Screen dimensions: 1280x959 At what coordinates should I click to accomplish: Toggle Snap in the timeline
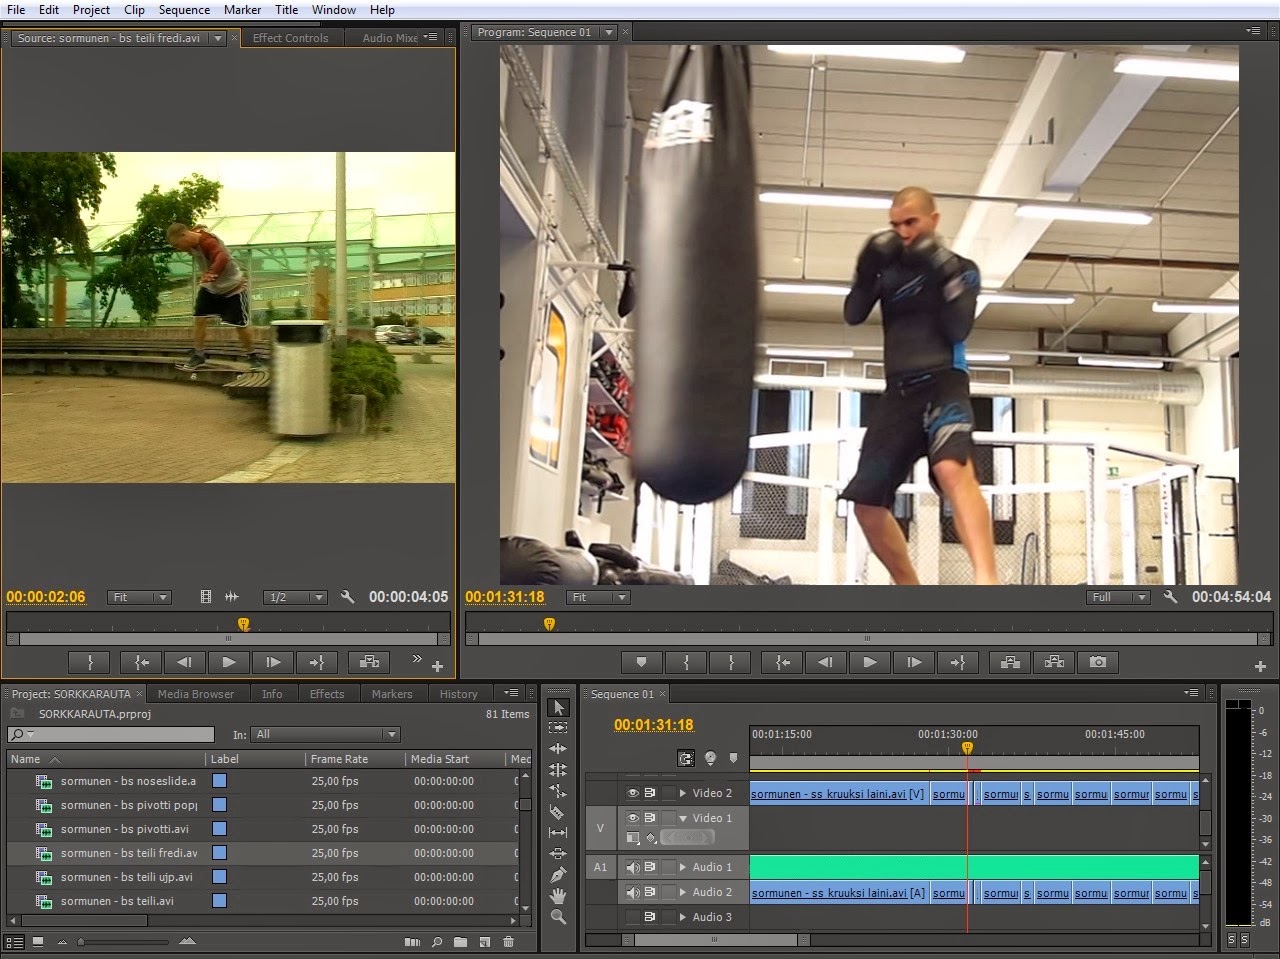pyautogui.click(x=685, y=758)
